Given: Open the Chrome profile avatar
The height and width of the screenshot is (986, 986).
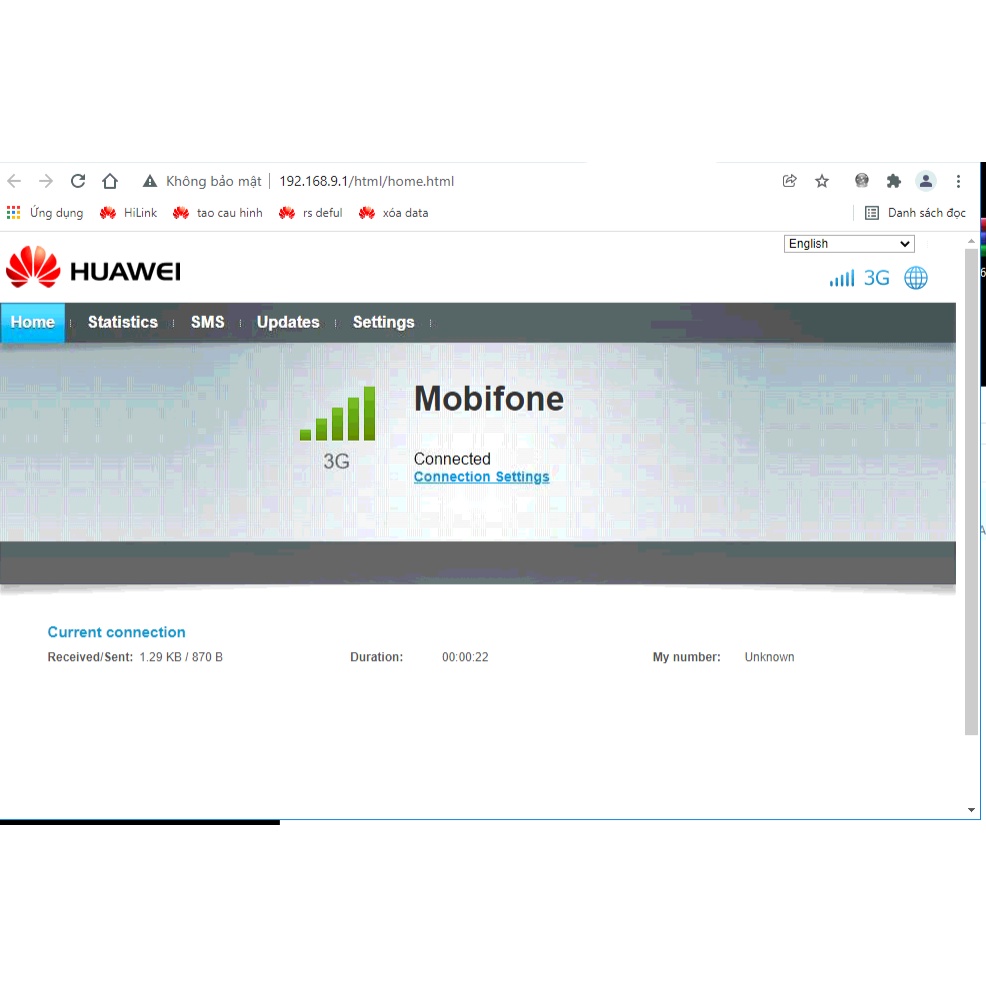Looking at the screenshot, I should point(926,181).
